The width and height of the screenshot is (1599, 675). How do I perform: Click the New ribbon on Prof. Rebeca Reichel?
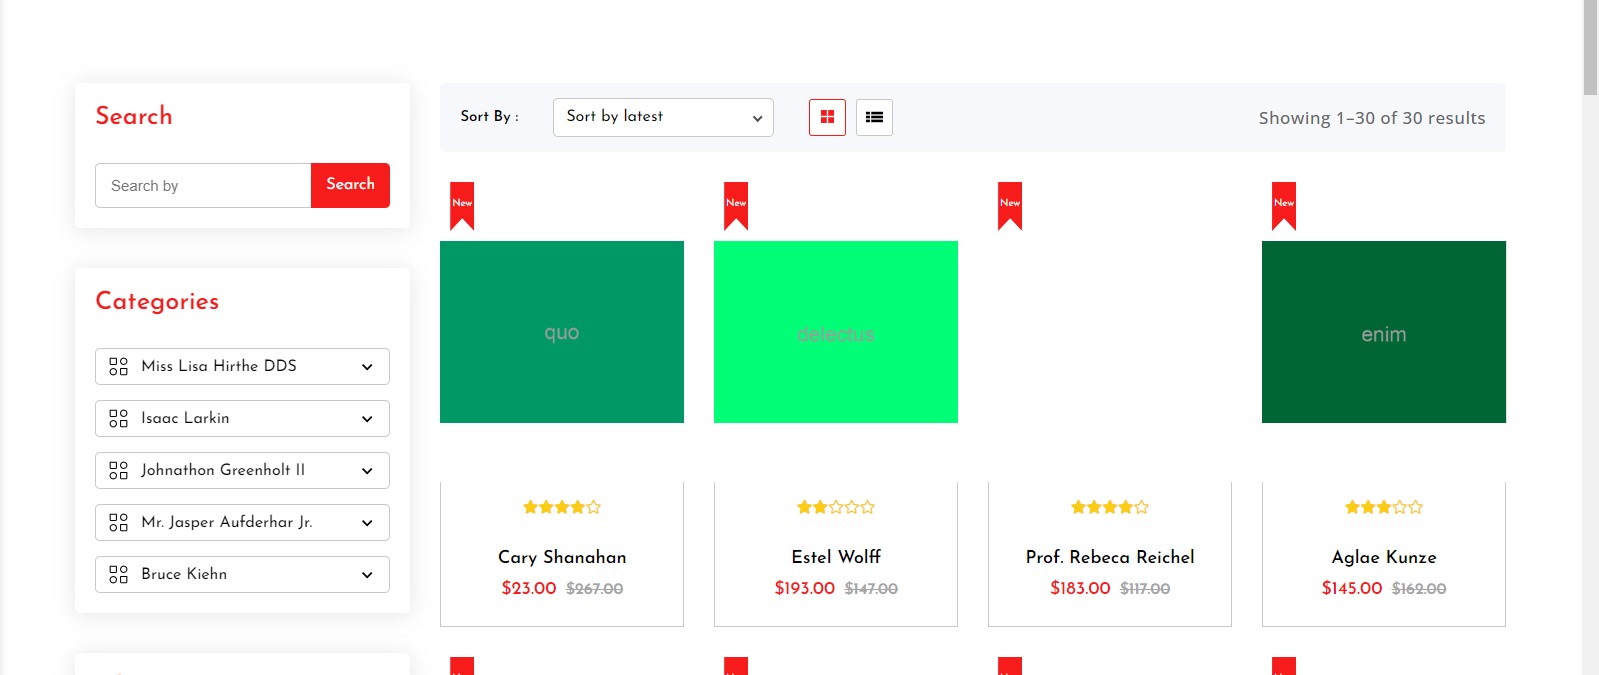tap(1010, 205)
